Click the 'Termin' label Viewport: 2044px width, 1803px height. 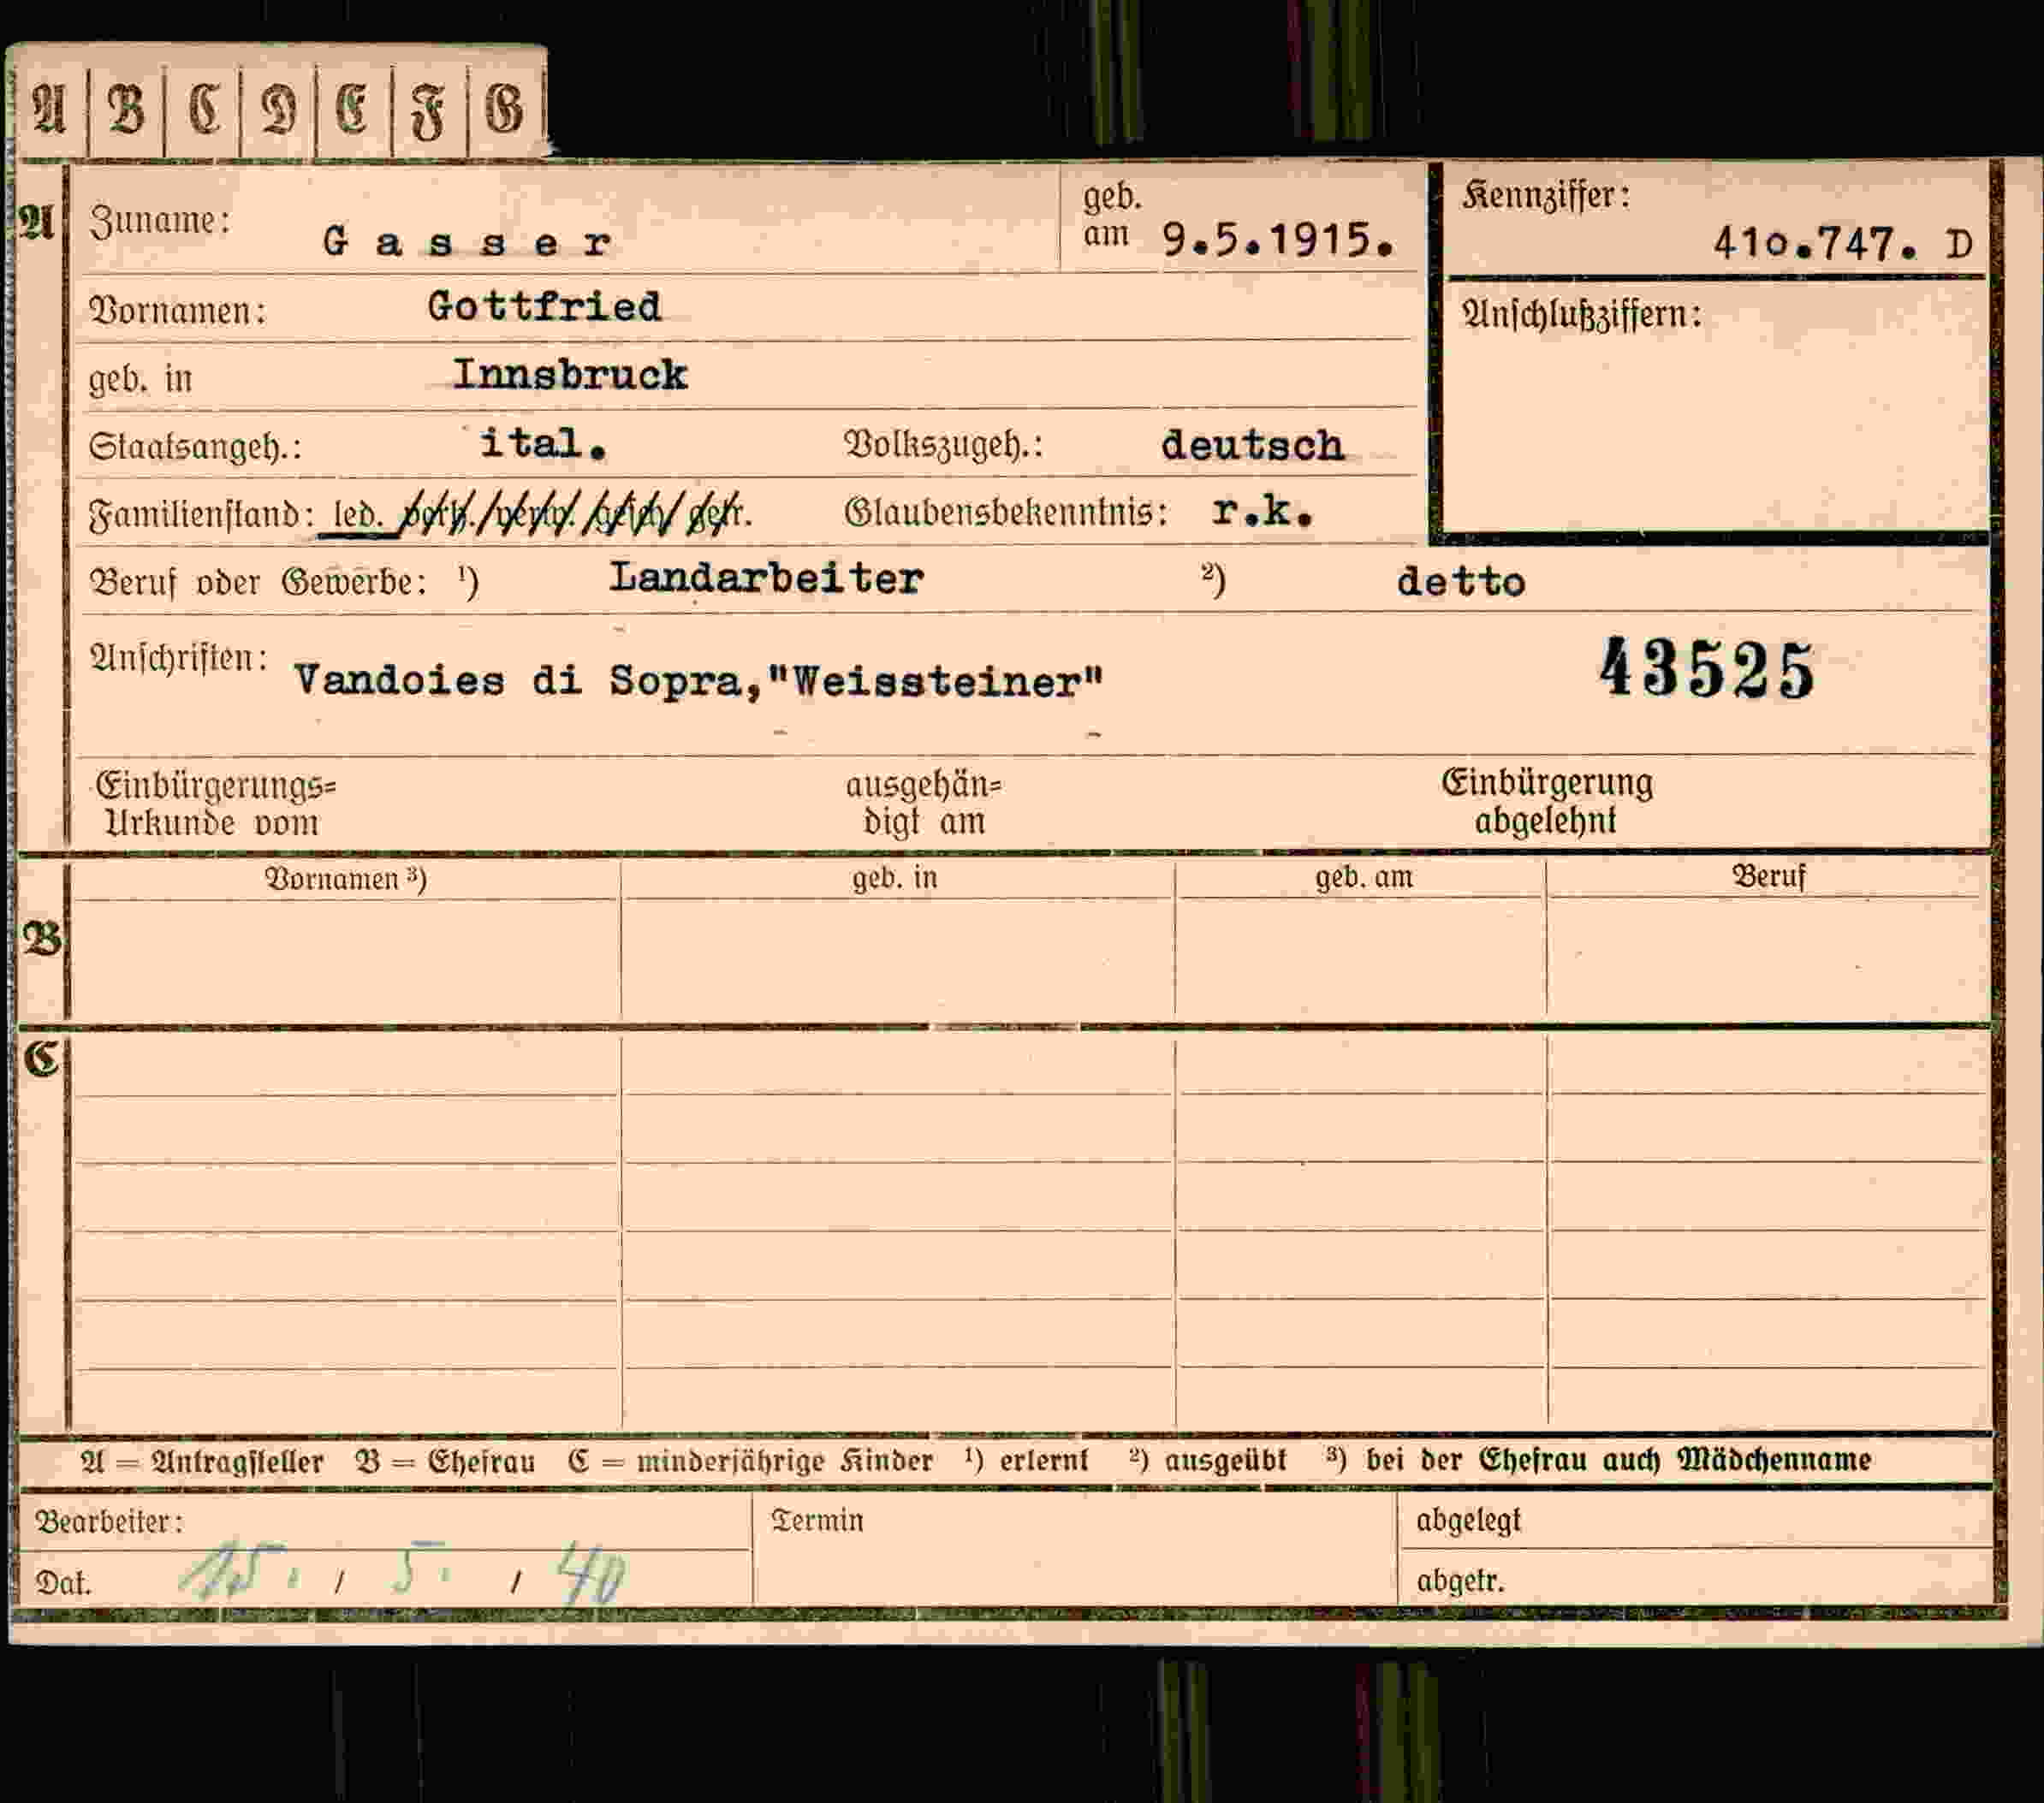(817, 1521)
